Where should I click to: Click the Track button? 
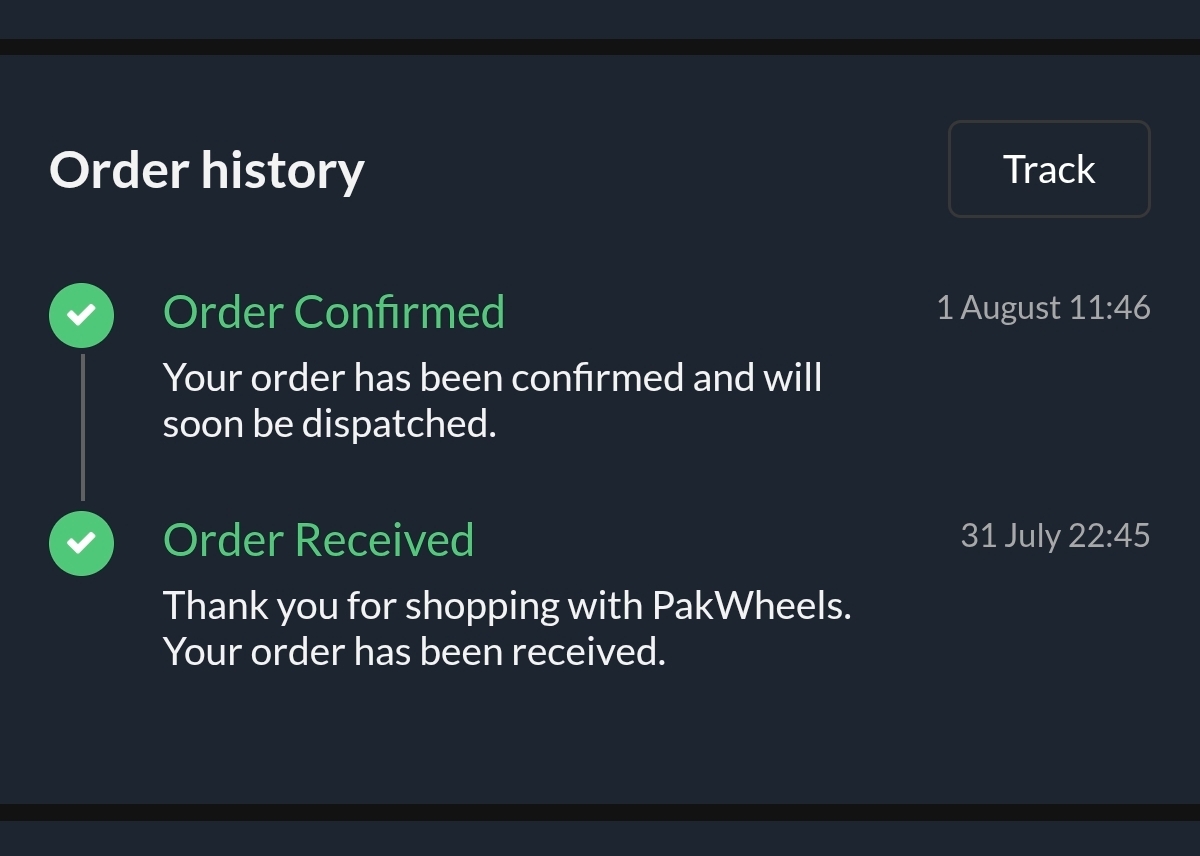tap(1049, 169)
